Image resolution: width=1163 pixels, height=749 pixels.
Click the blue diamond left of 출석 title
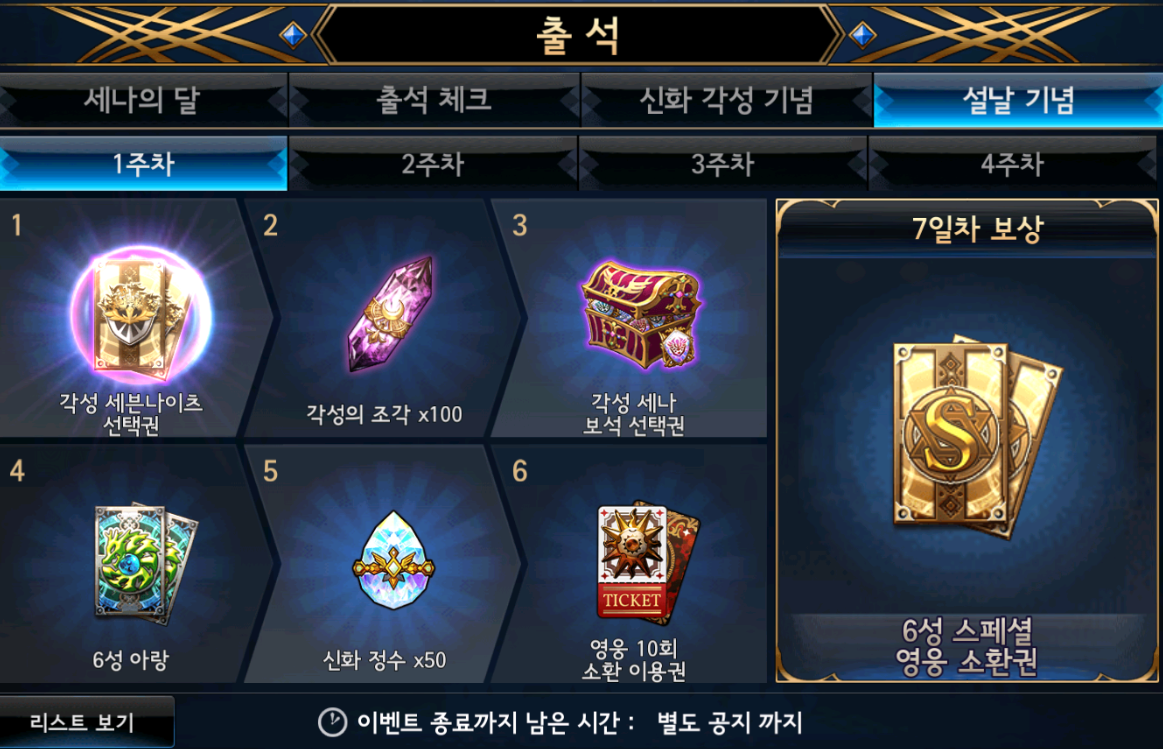coord(294,35)
